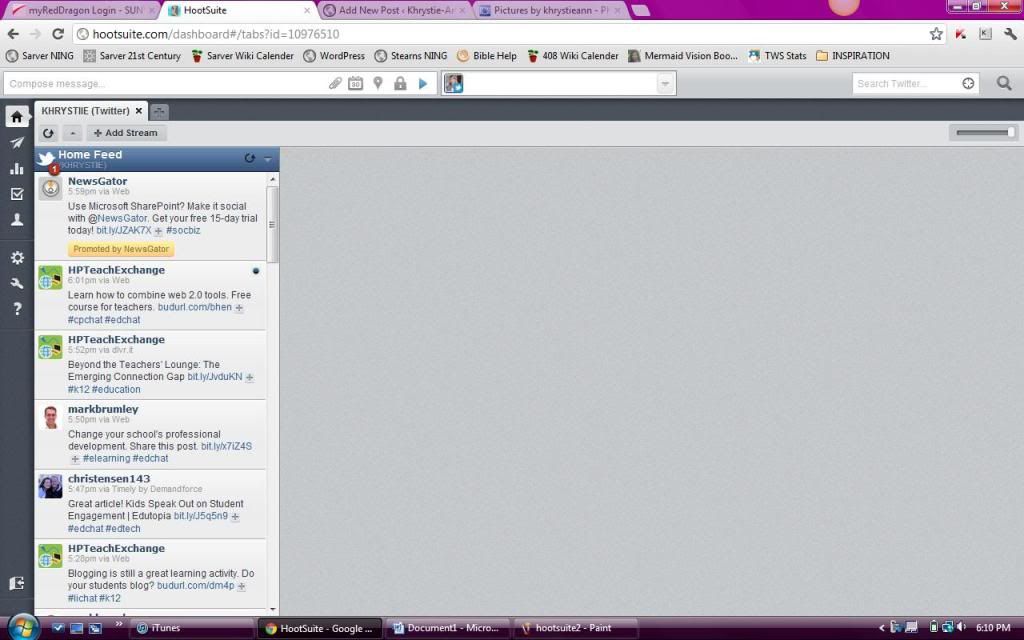This screenshot has height=640, width=1024.
Task: Open Home Feed stream options dropdown
Action: 268,159
